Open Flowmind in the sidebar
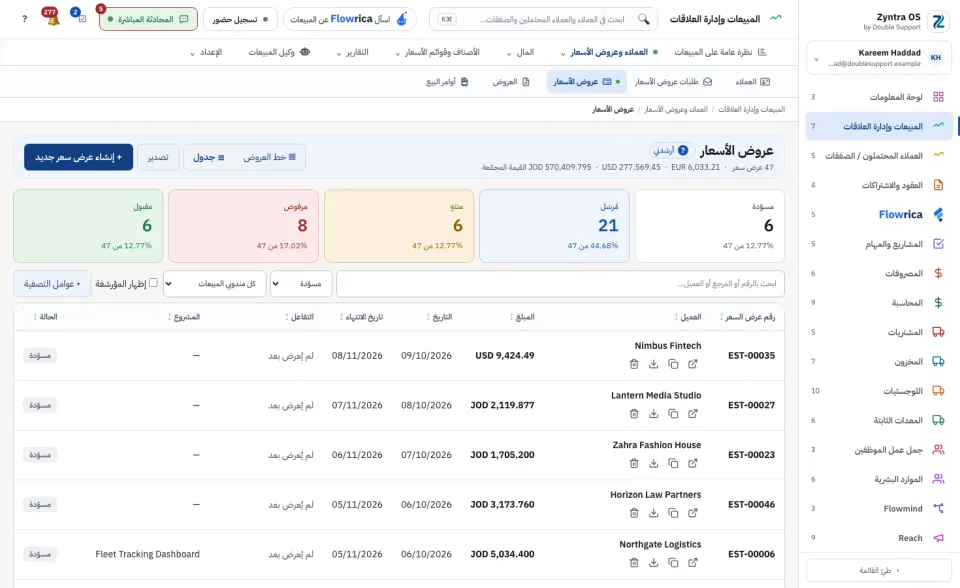This screenshot has width=960, height=588. (879, 508)
